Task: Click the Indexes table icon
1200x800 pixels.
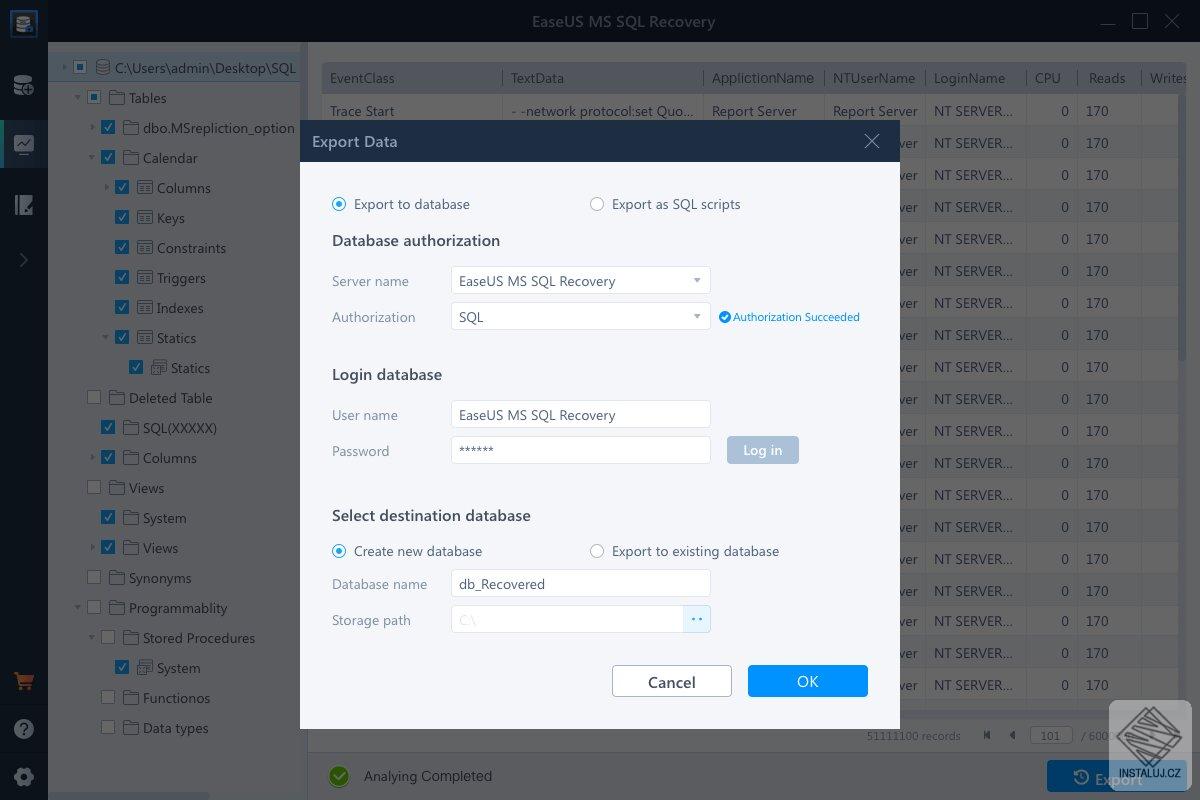Action: point(144,308)
